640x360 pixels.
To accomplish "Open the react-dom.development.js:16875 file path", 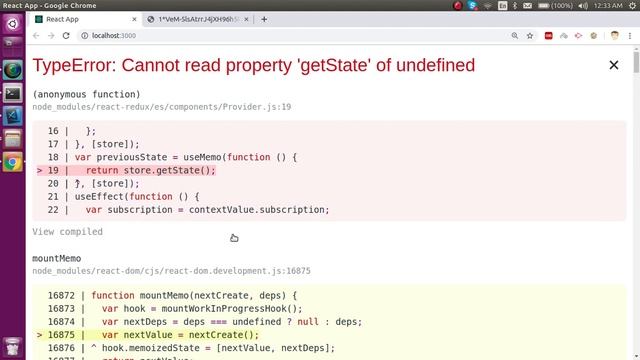I will 171,271.
